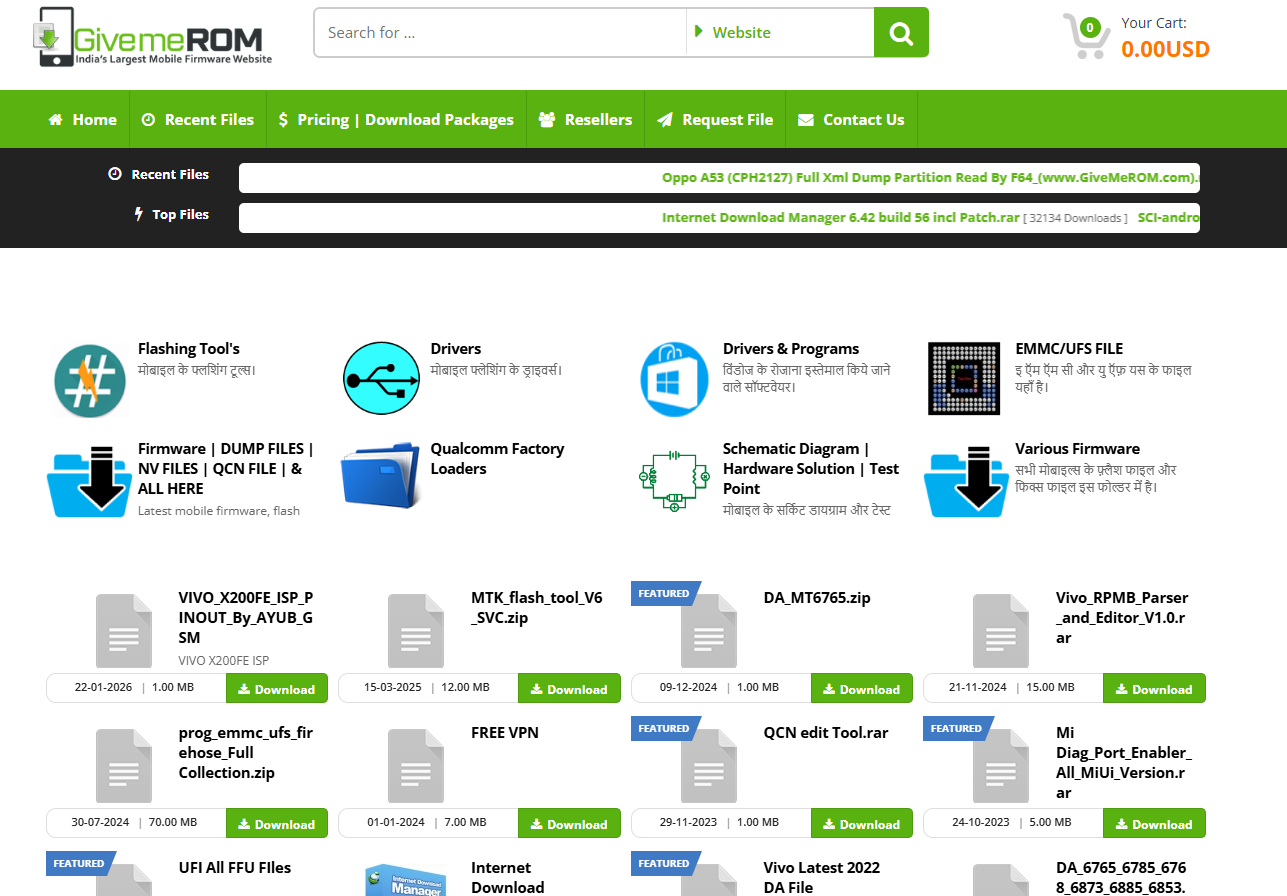Open Qualcomm Factory Loaders title link
Image resolution: width=1287 pixels, height=896 pixels.
497,459
